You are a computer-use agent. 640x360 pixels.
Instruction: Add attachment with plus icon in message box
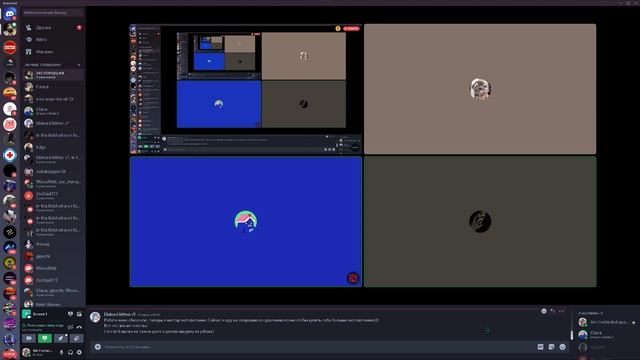point(98,347)
